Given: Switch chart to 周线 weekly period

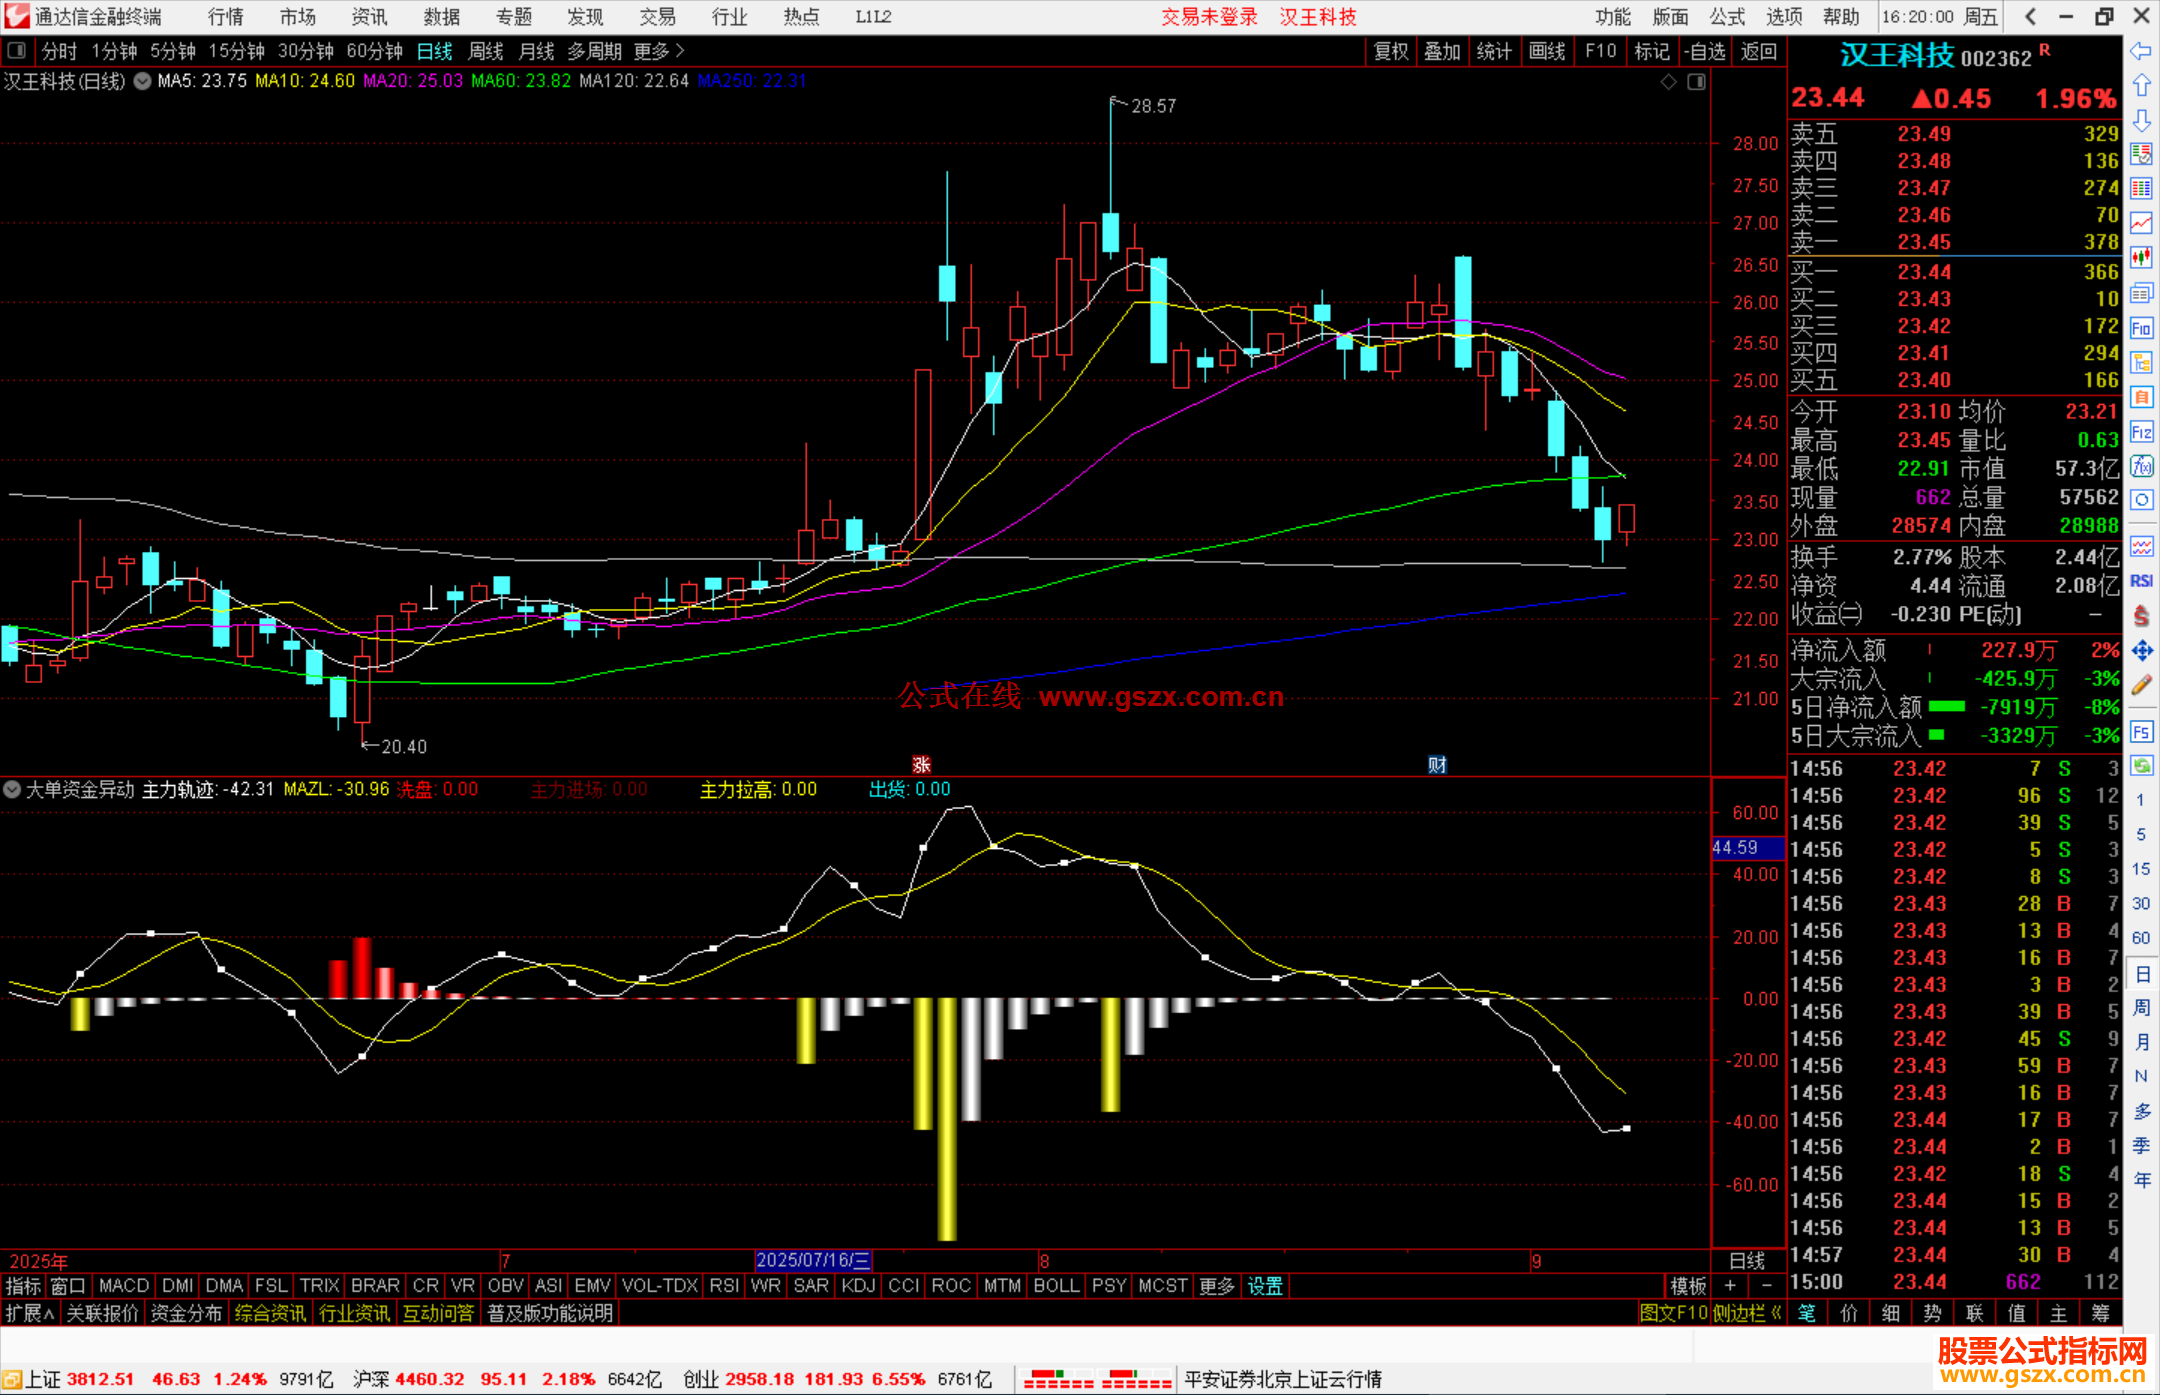Looking at the screenshot, I should (x=486, y=51).
